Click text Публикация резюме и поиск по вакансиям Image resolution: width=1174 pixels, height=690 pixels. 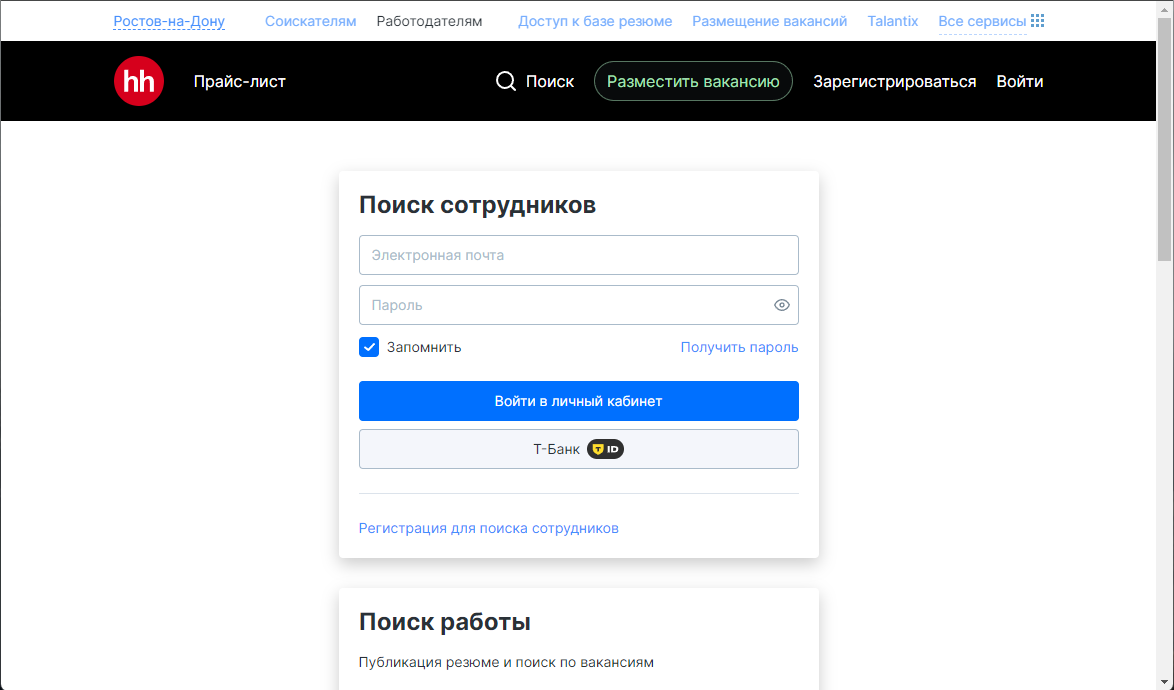click(x=506, y=662)
